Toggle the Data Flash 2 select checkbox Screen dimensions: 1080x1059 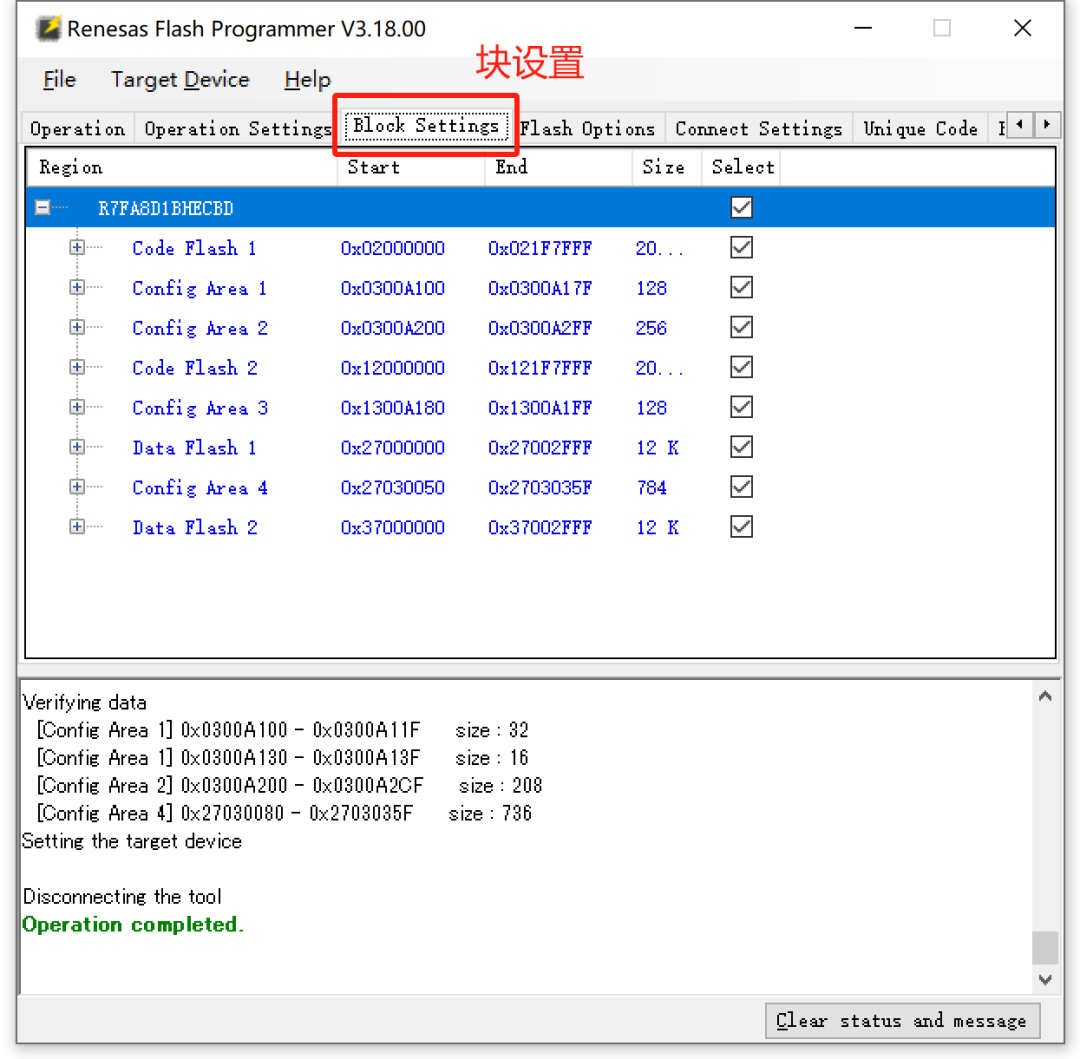(741, 527)
